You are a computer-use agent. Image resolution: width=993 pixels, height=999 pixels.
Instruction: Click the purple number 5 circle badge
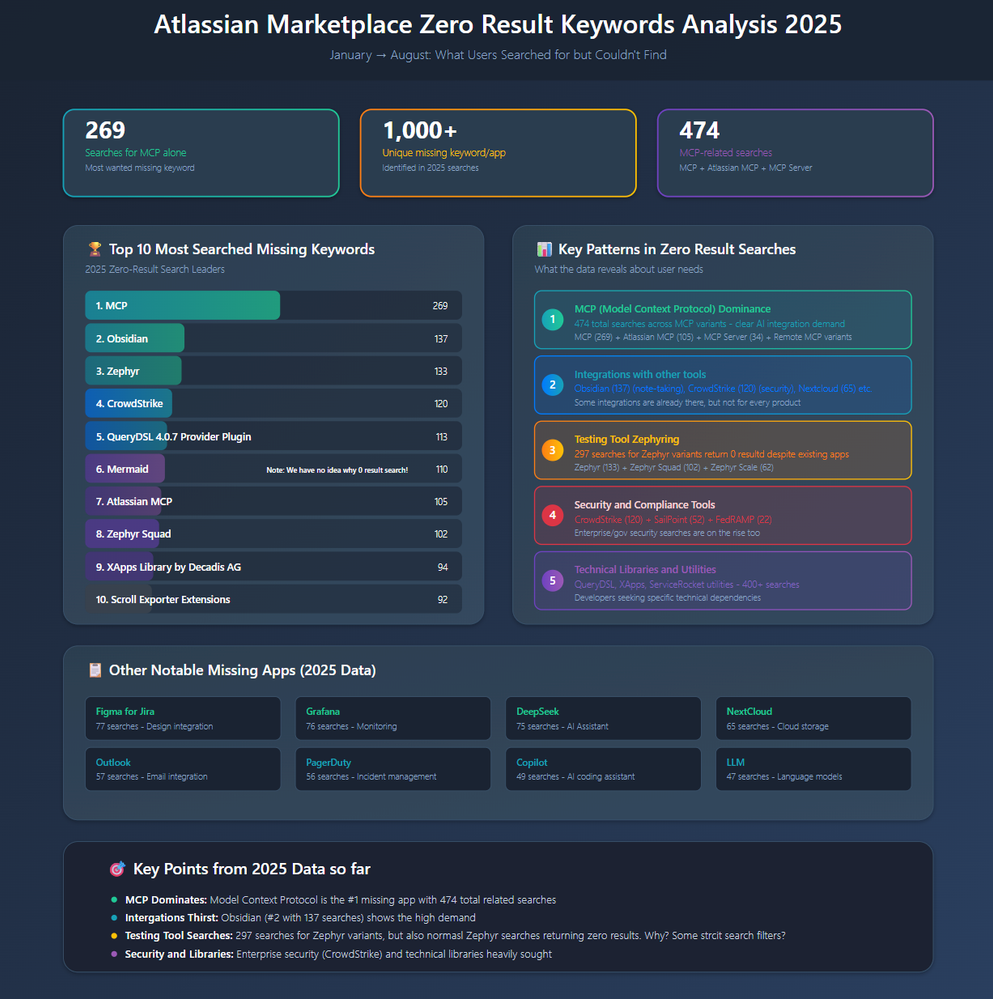552,580
